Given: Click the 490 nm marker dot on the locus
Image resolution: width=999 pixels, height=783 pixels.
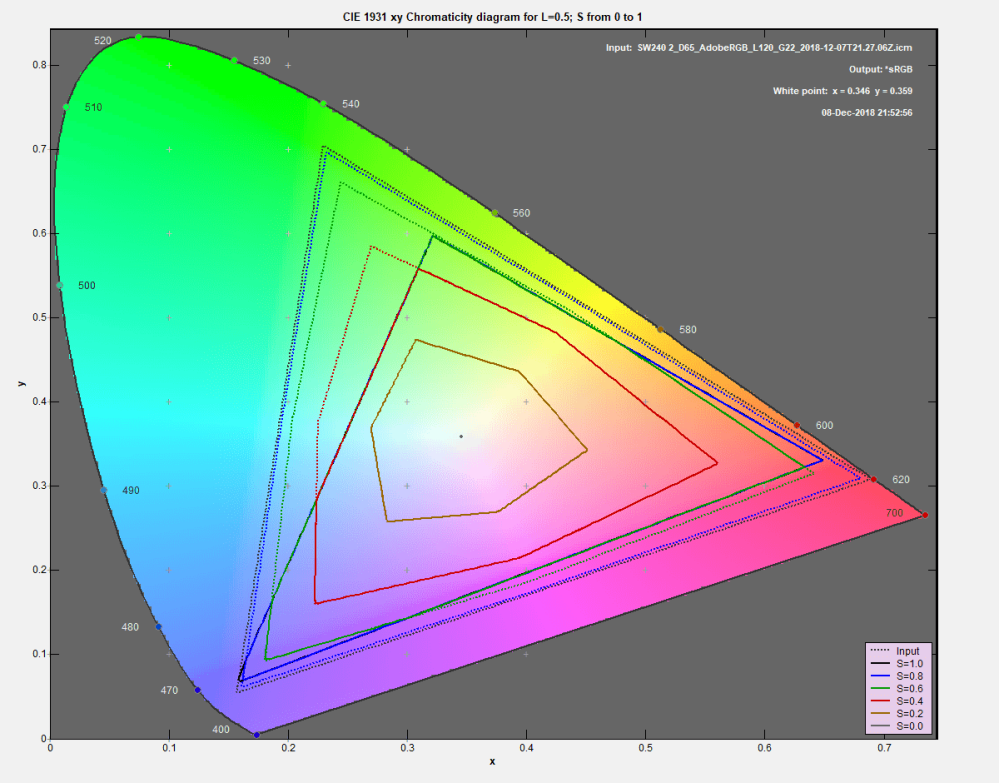Looking at the screenshot, I should point(104,490).
